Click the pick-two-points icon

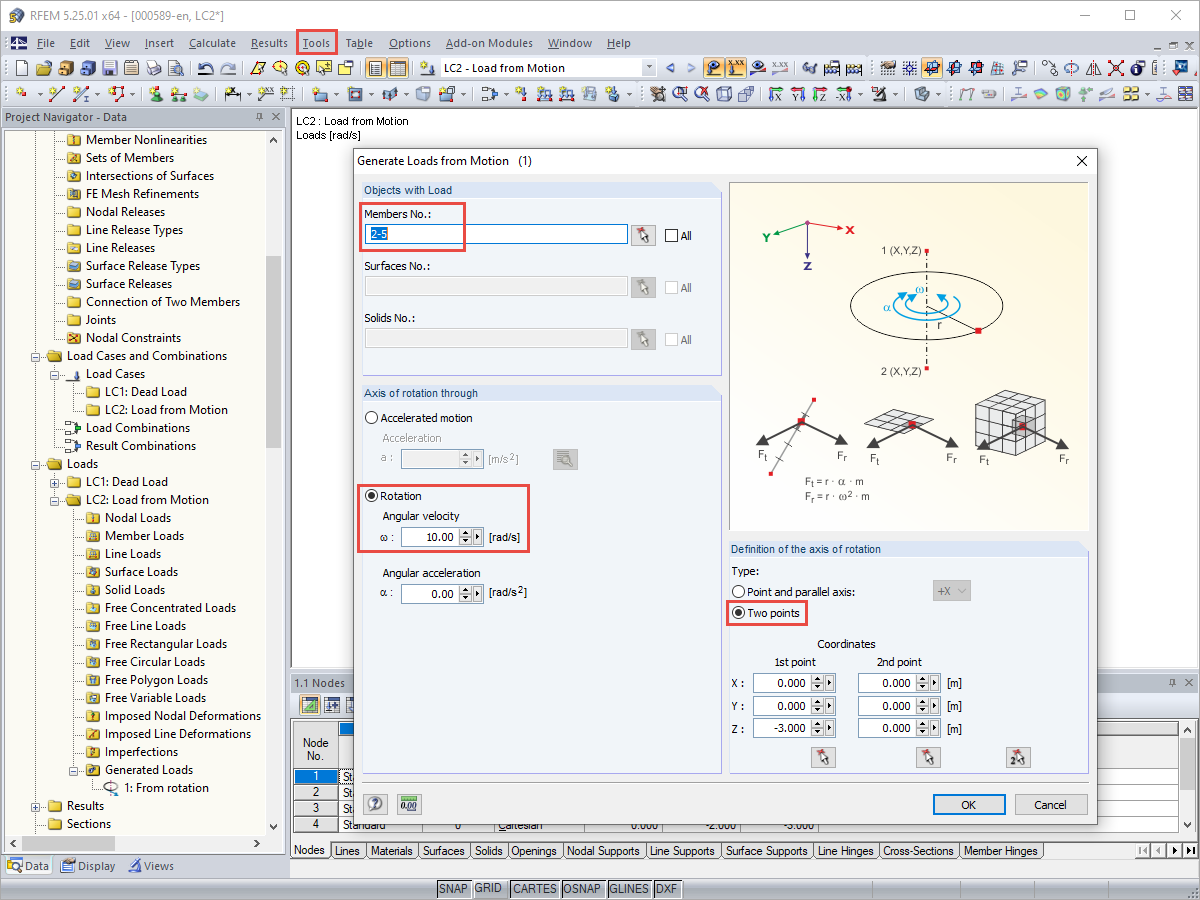coord(1018,756)
